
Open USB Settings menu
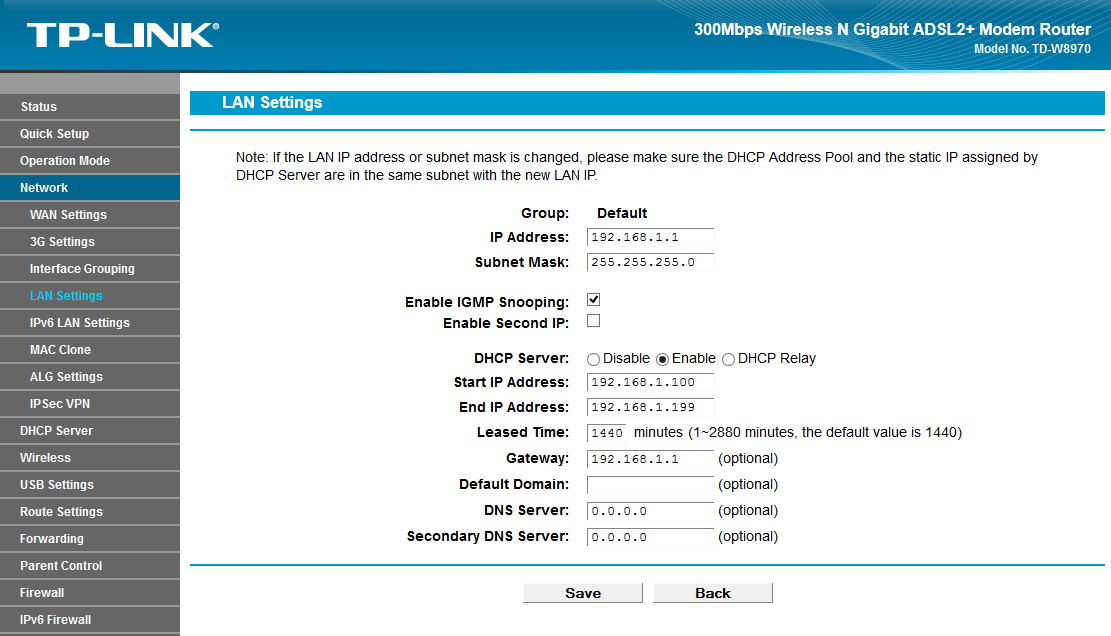click(x=90, y=484)
